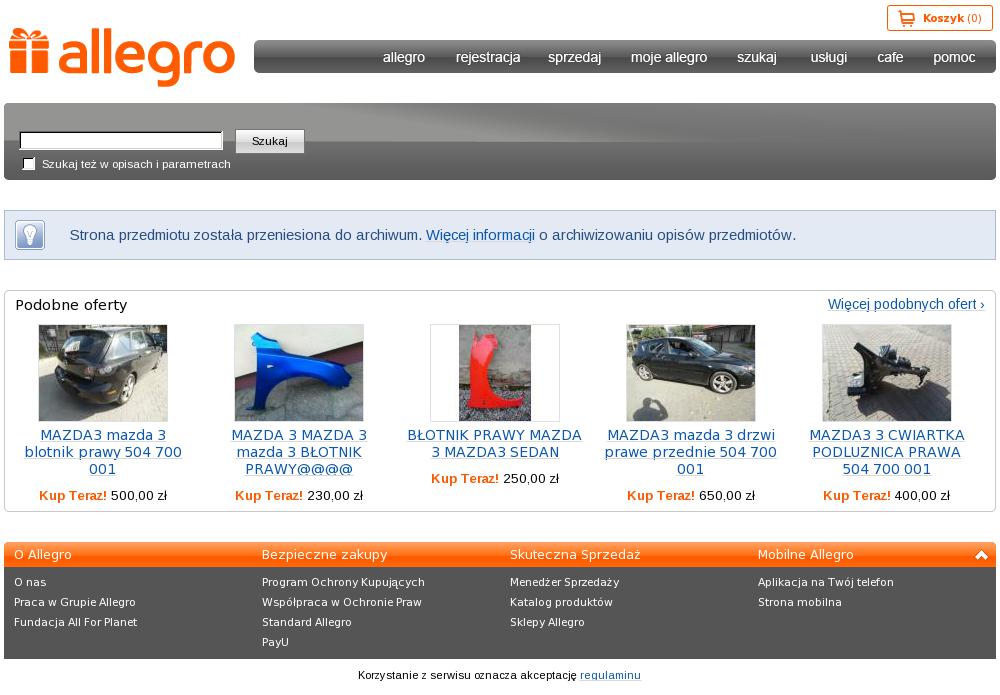Open Standard Allegro footer link
This screenshot has width=1000, height=695.
click(307, 622)
